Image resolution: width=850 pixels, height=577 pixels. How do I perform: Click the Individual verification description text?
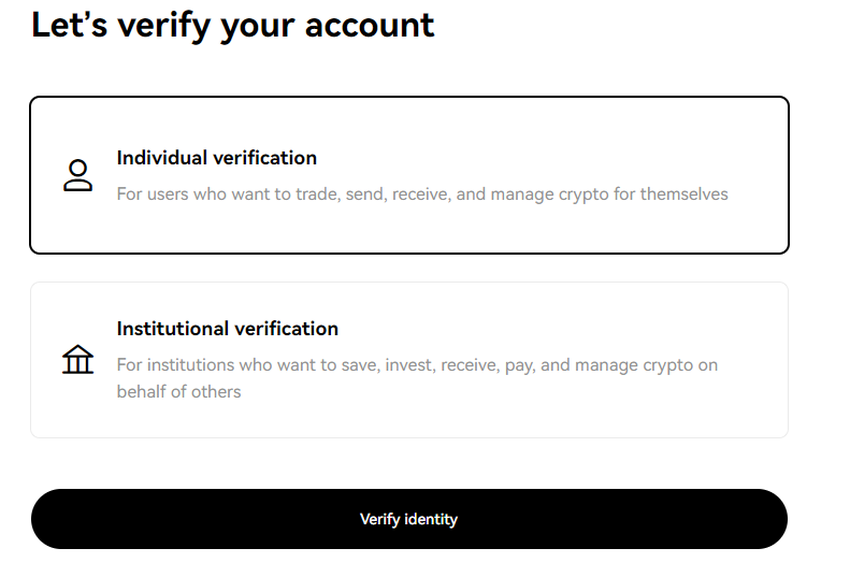coord(422,194)
